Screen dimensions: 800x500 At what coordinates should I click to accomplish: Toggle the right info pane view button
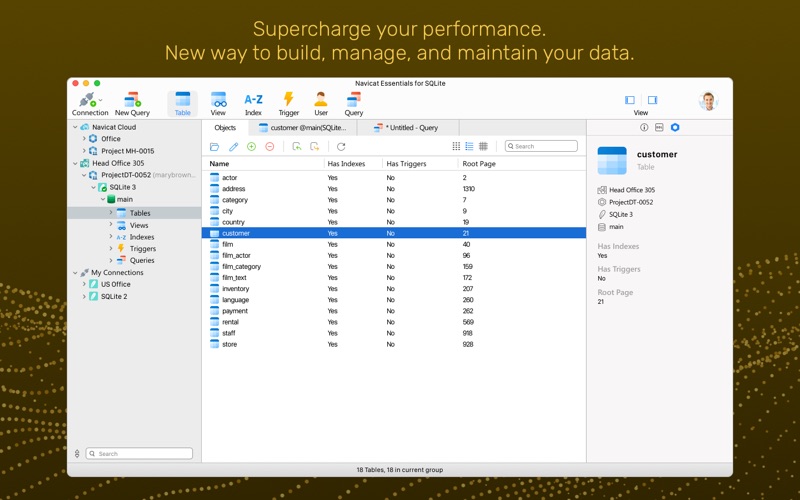pos(653,100)
